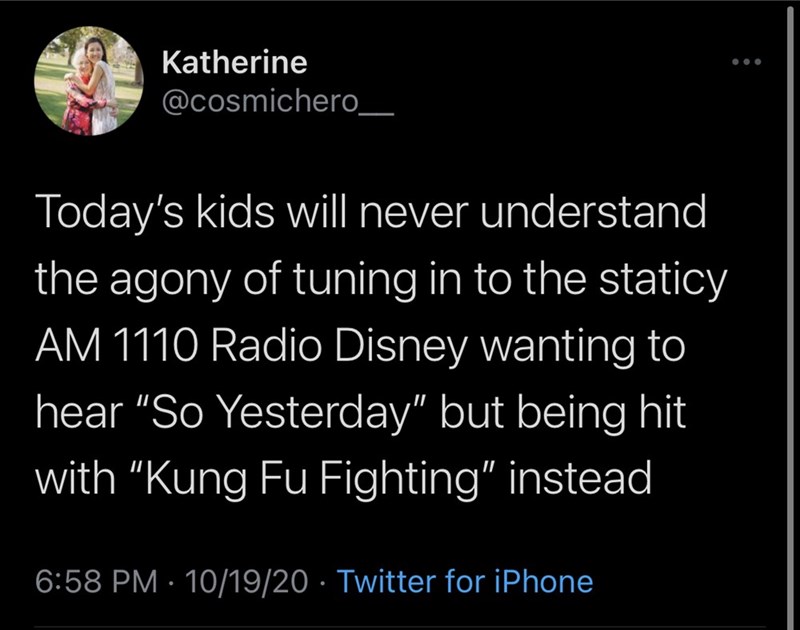Open the Katherine display name profile
Screen dimensions: 800x630
click(234, 63)
